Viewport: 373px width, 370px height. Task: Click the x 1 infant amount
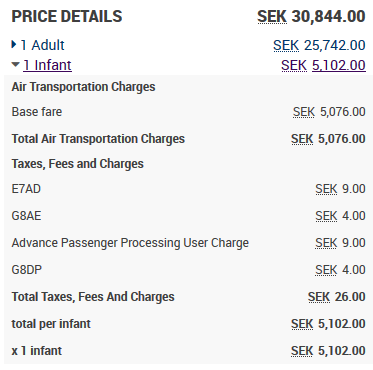(328, 351)
